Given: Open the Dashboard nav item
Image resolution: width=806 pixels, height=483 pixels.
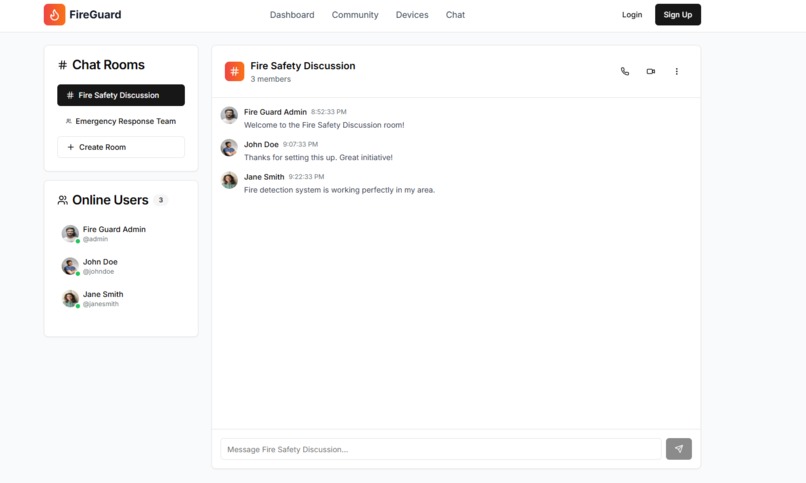Looking at the screenshot, I should tap(292, 15).
